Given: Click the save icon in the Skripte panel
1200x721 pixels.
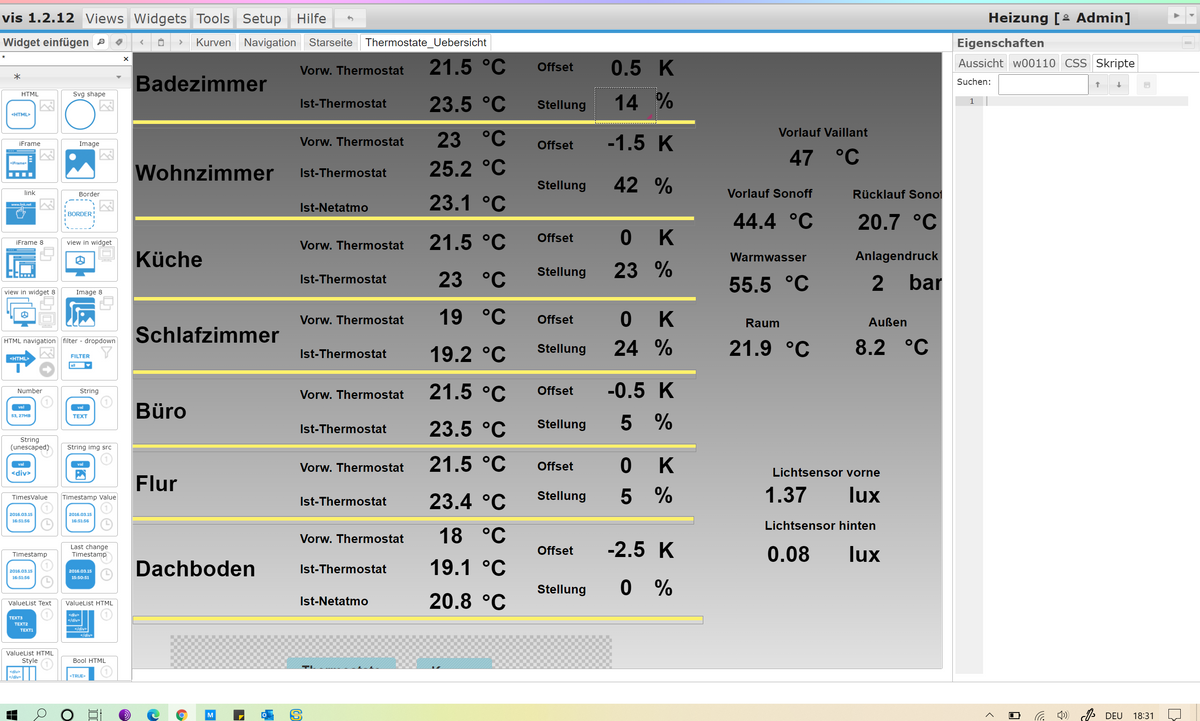Looking at the screenshot, I should tap(1146, 84).
